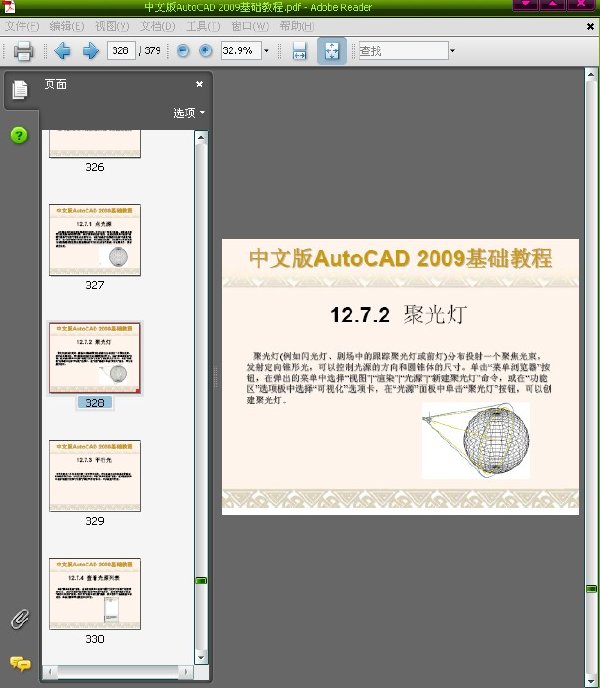Click the document green vertical scroll thumb
Screen dimensions: 600x688
591,588
